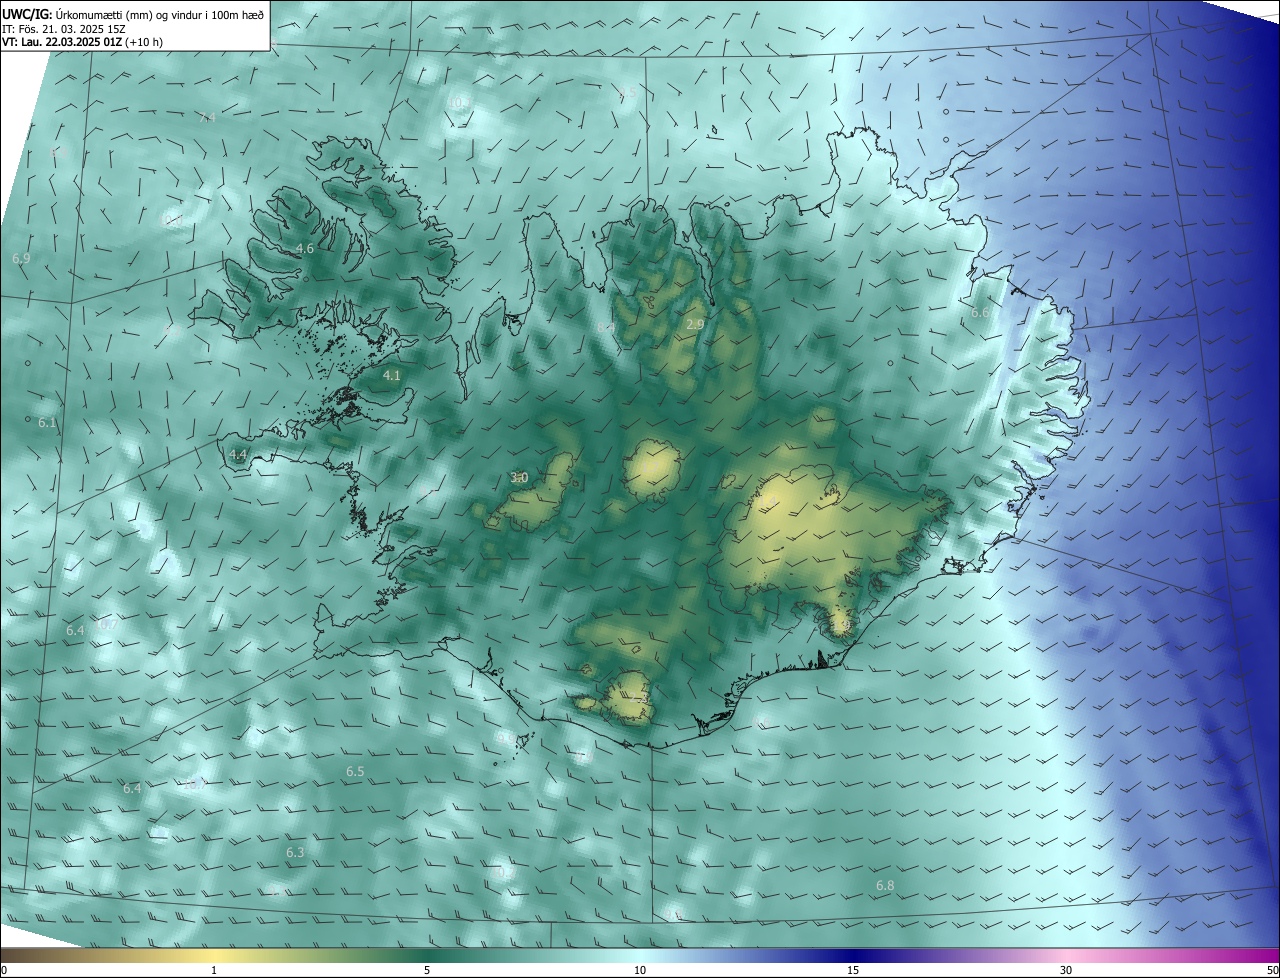The height and width of the screenshot is (978, 1280).
Task: Click the 7.4 value in the northwest sea
Action: click(207, 117)
